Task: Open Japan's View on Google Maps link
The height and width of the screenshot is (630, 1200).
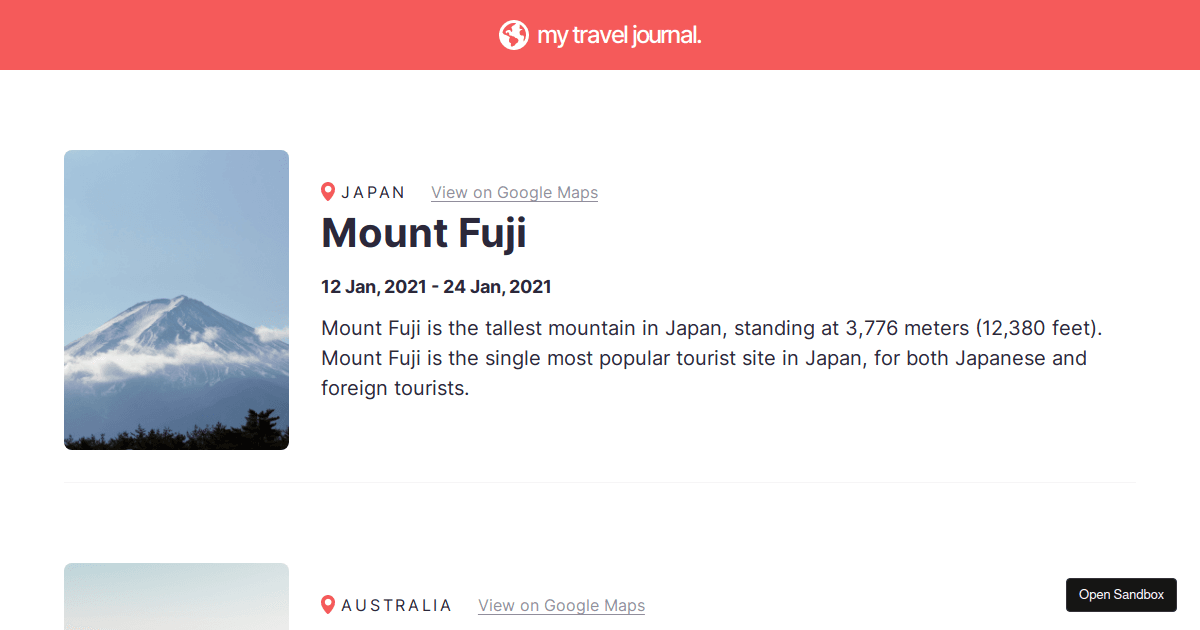Action: tap(514, 193)
